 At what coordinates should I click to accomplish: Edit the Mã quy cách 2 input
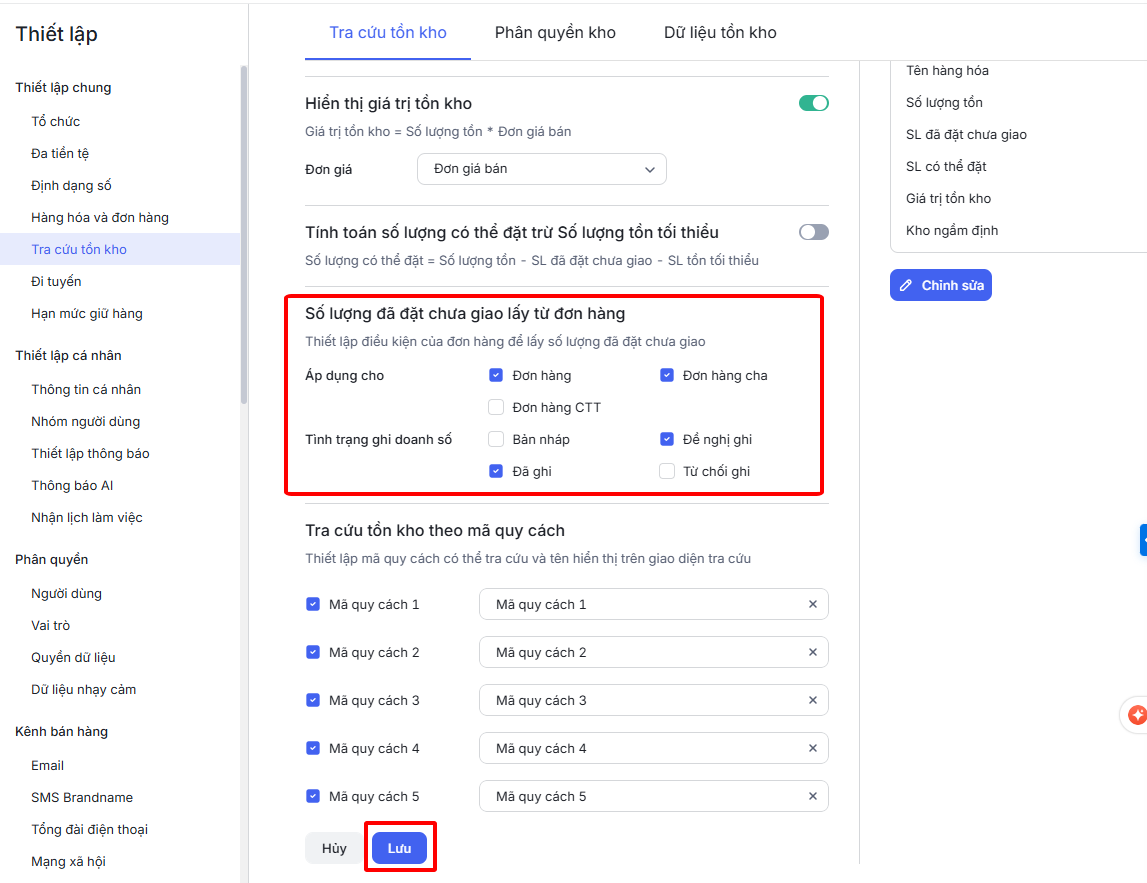(x=653, y=653)
